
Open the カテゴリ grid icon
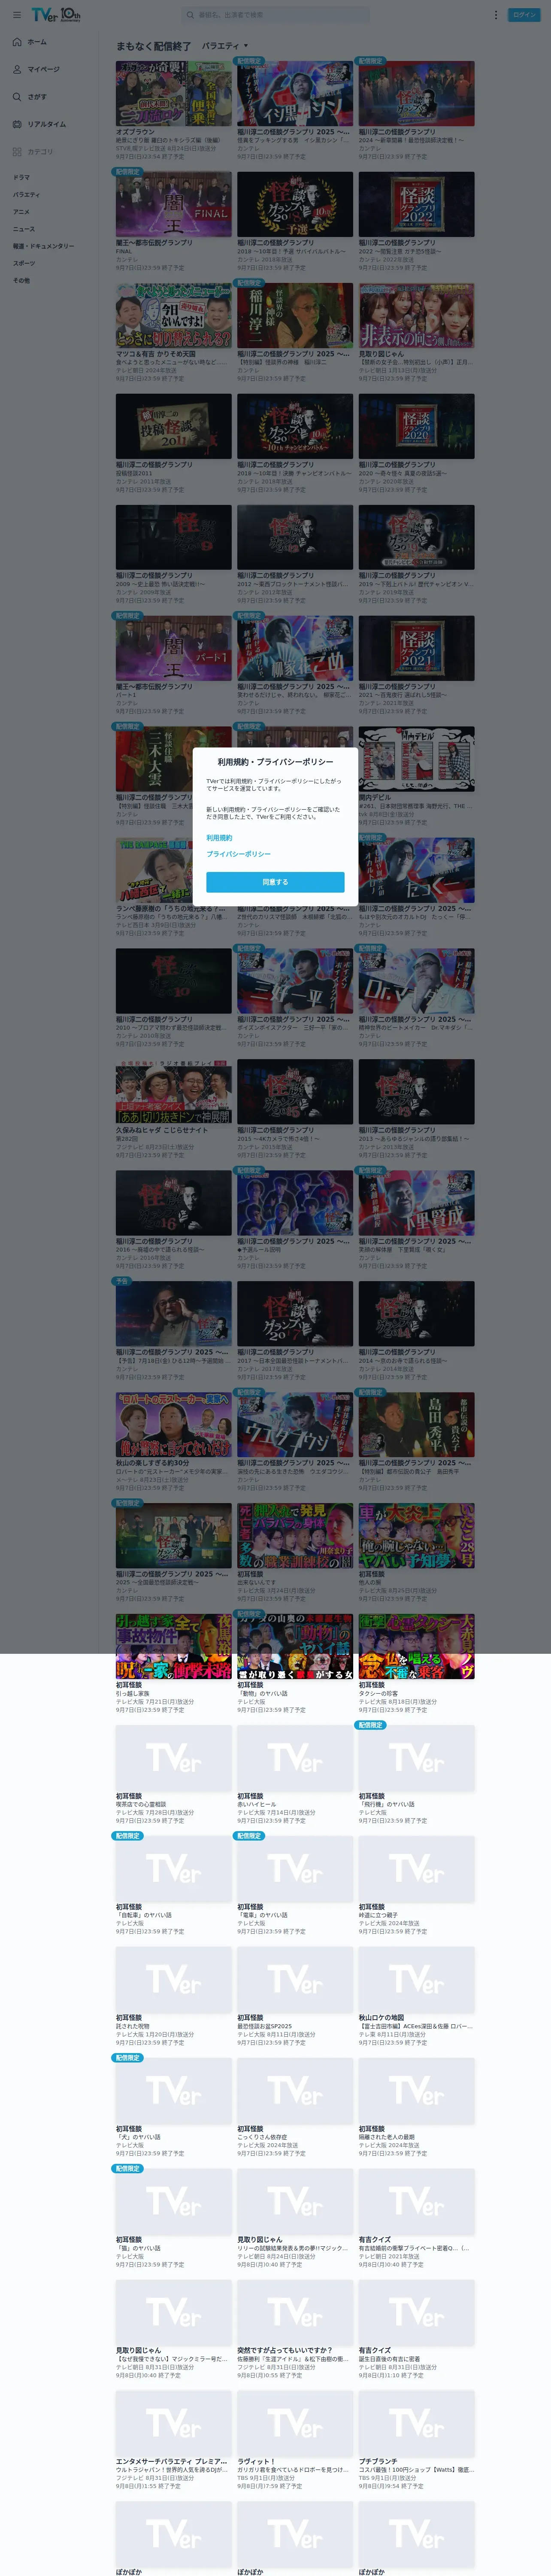pos(17,152)
